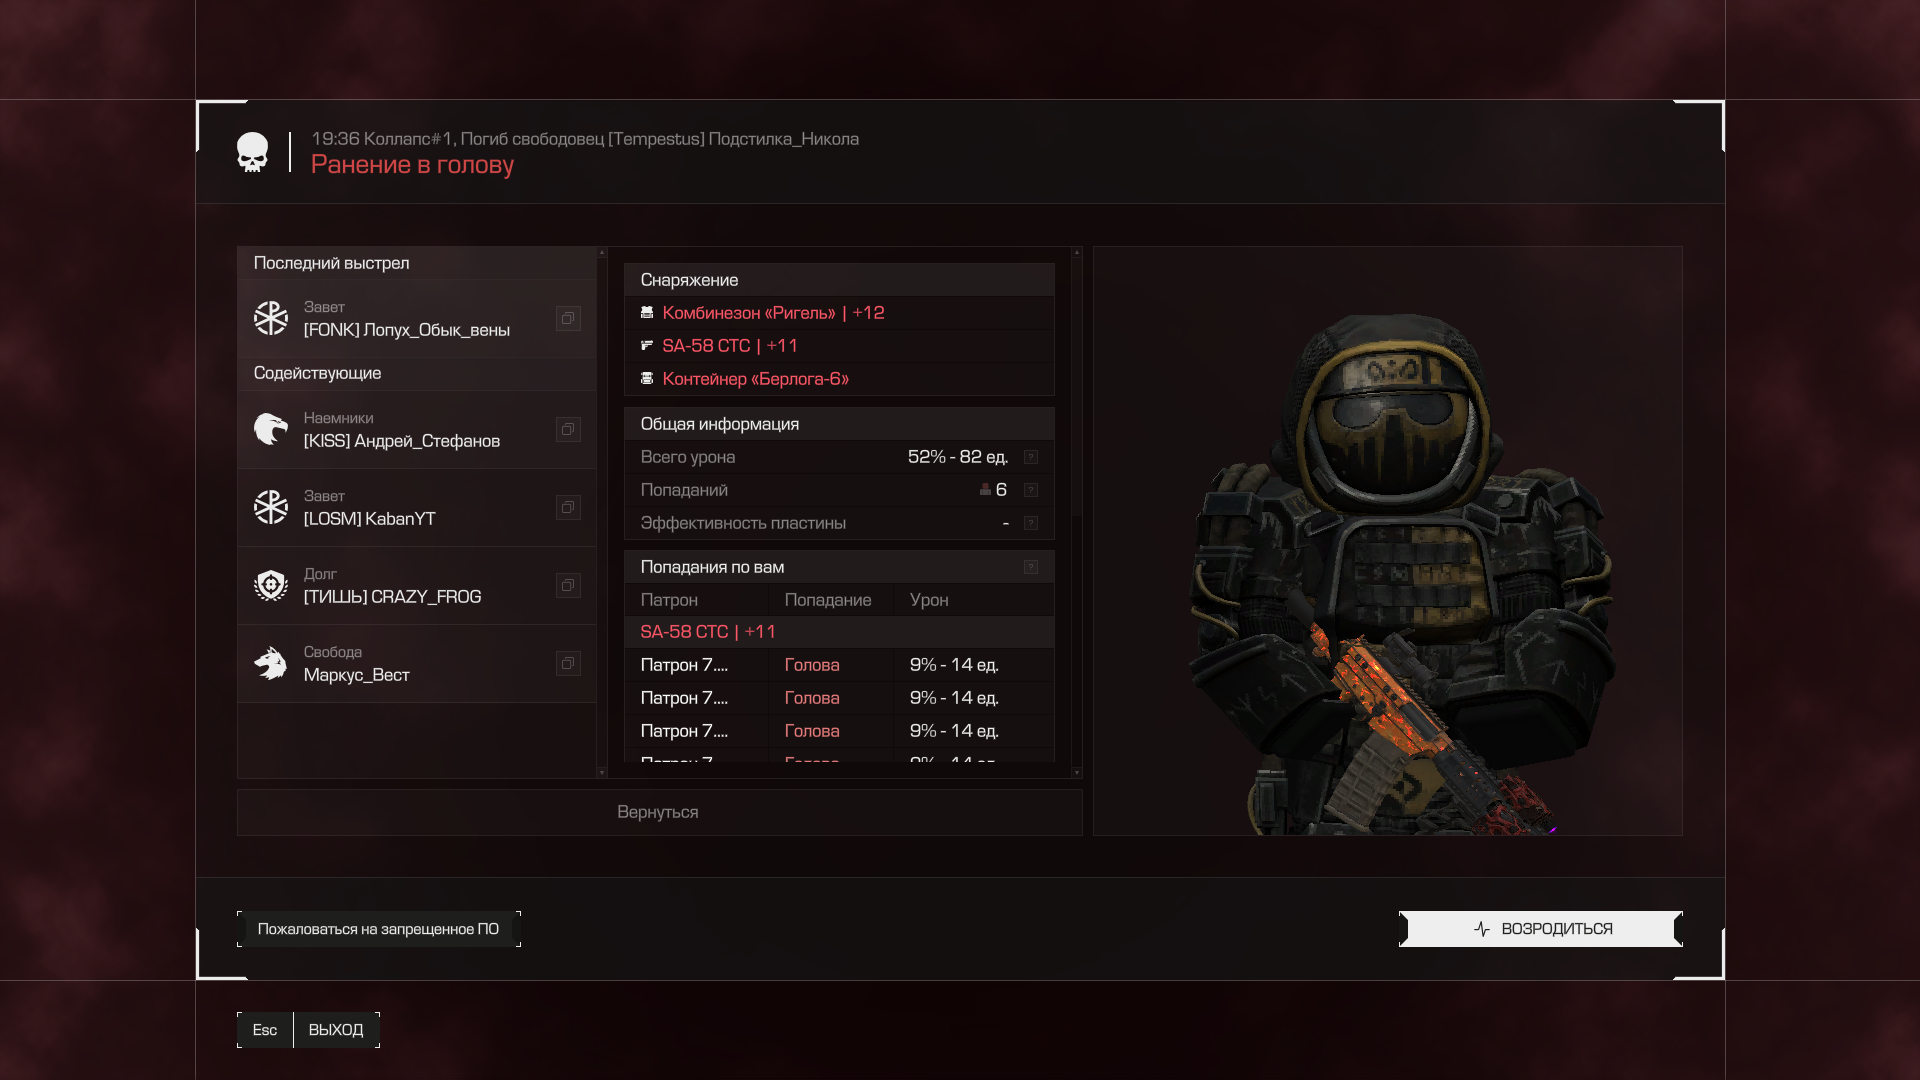The width and height of the screenshot is (1920, 1080).
Task: Copy name of [ТИШЬ] CRAZY_FROG
Action: [x=568, y=585]
